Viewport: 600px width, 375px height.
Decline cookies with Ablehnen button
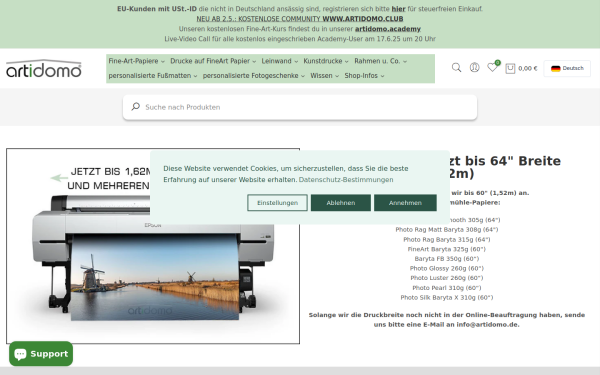(341, 203)
